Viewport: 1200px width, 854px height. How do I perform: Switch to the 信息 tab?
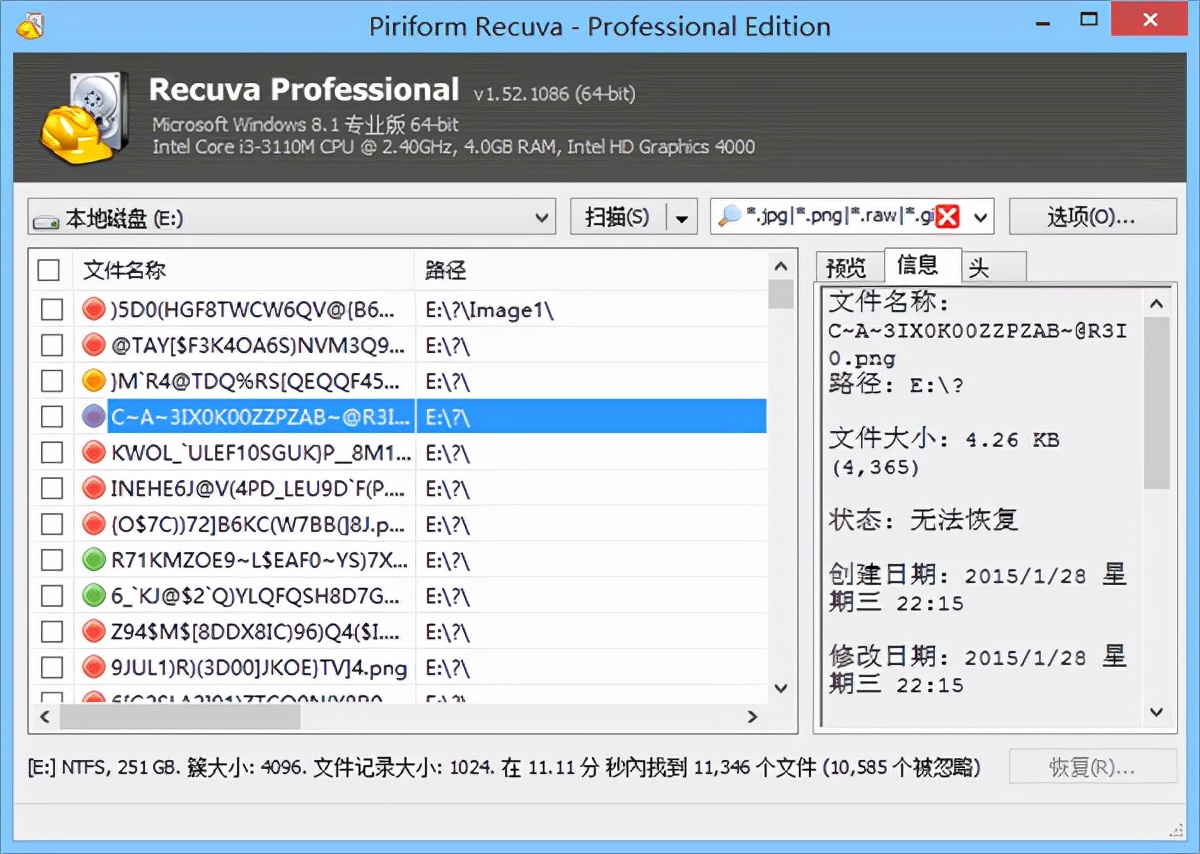[922, 264]
